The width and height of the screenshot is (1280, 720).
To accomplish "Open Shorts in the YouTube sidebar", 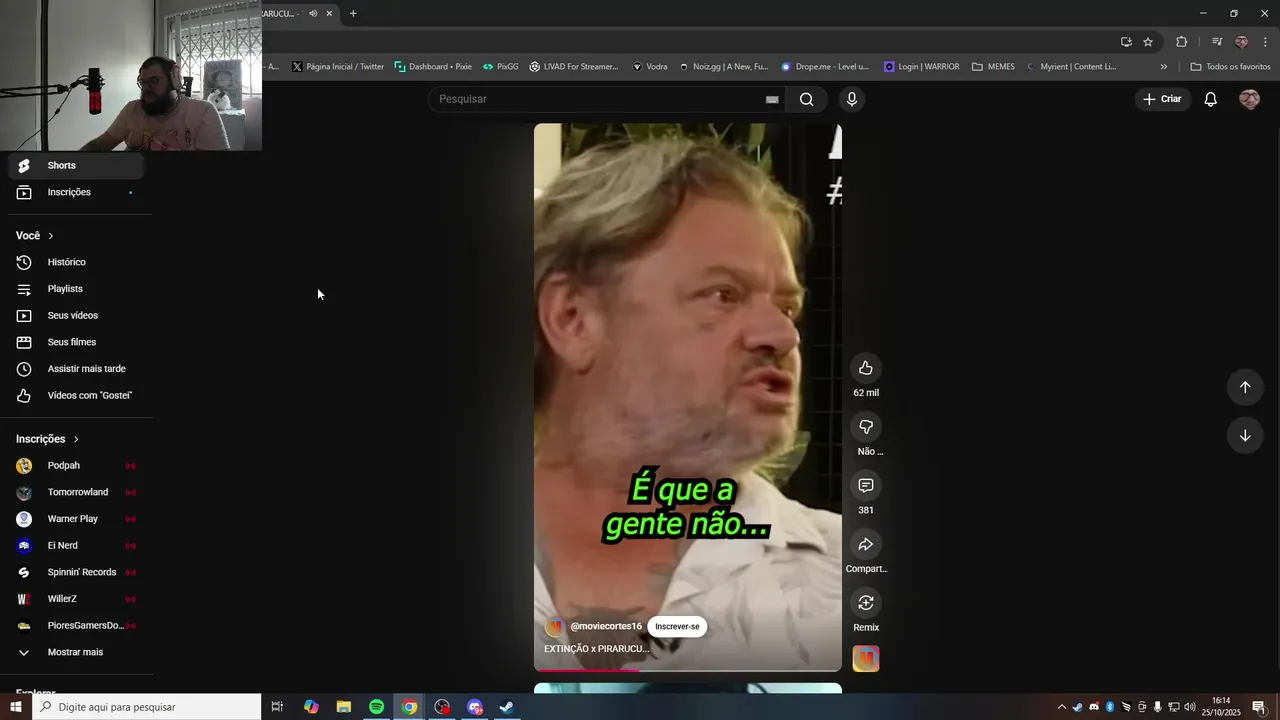I will tap(76, 166).
